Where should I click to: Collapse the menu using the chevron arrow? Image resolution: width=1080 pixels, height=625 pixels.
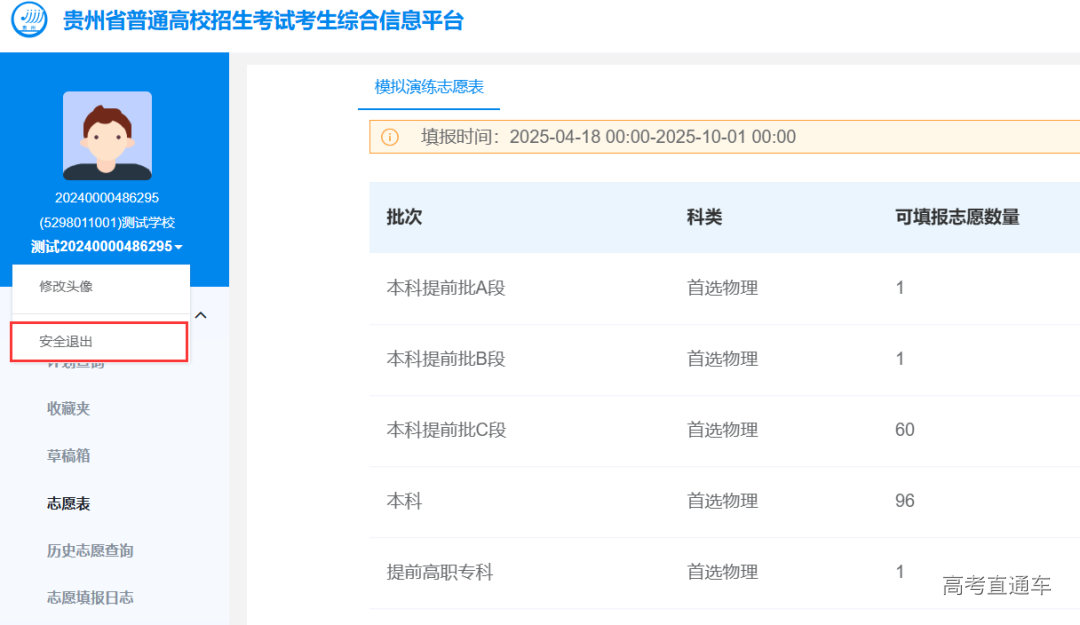click(x=201, y=313)
